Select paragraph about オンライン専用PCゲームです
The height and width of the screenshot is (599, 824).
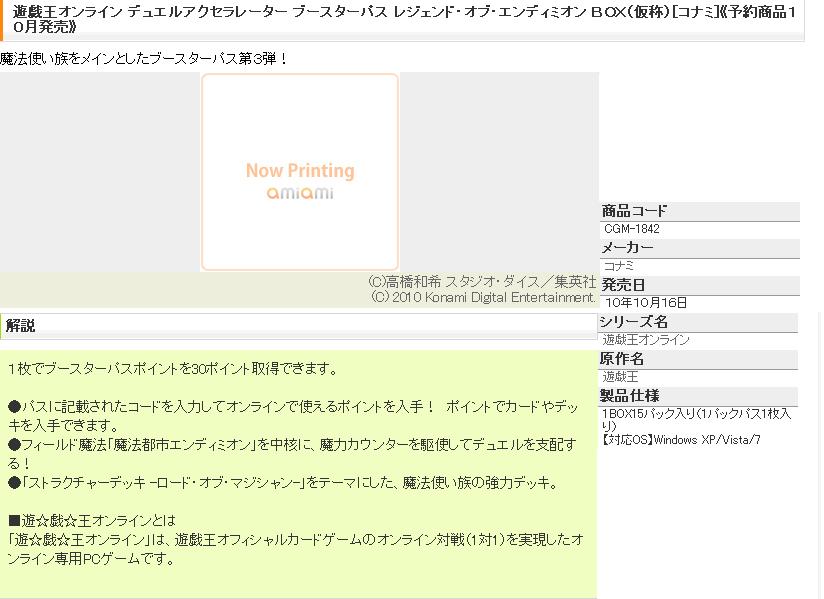295,549
